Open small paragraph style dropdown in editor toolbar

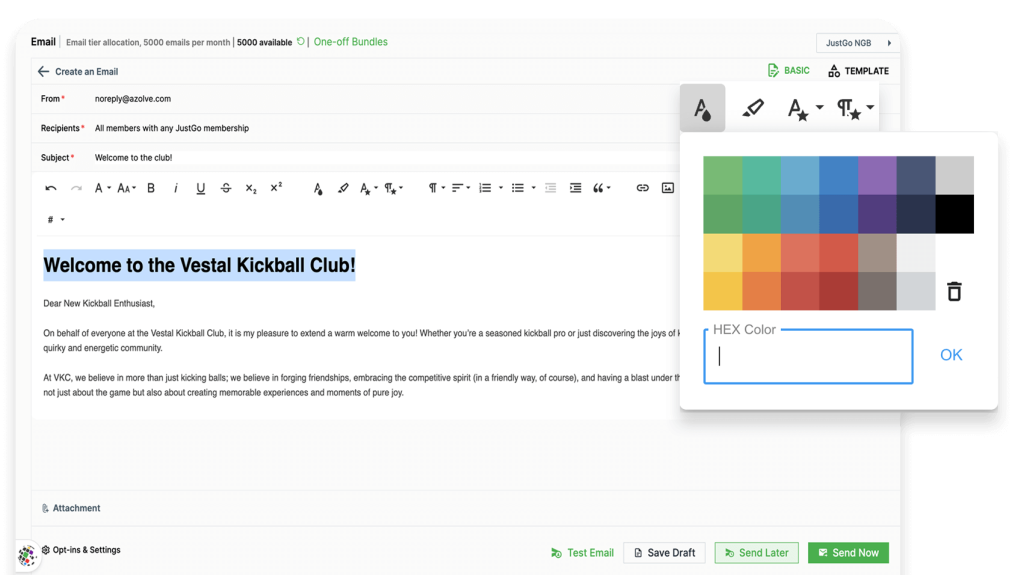pyautogui.click(x=393, y=189)
